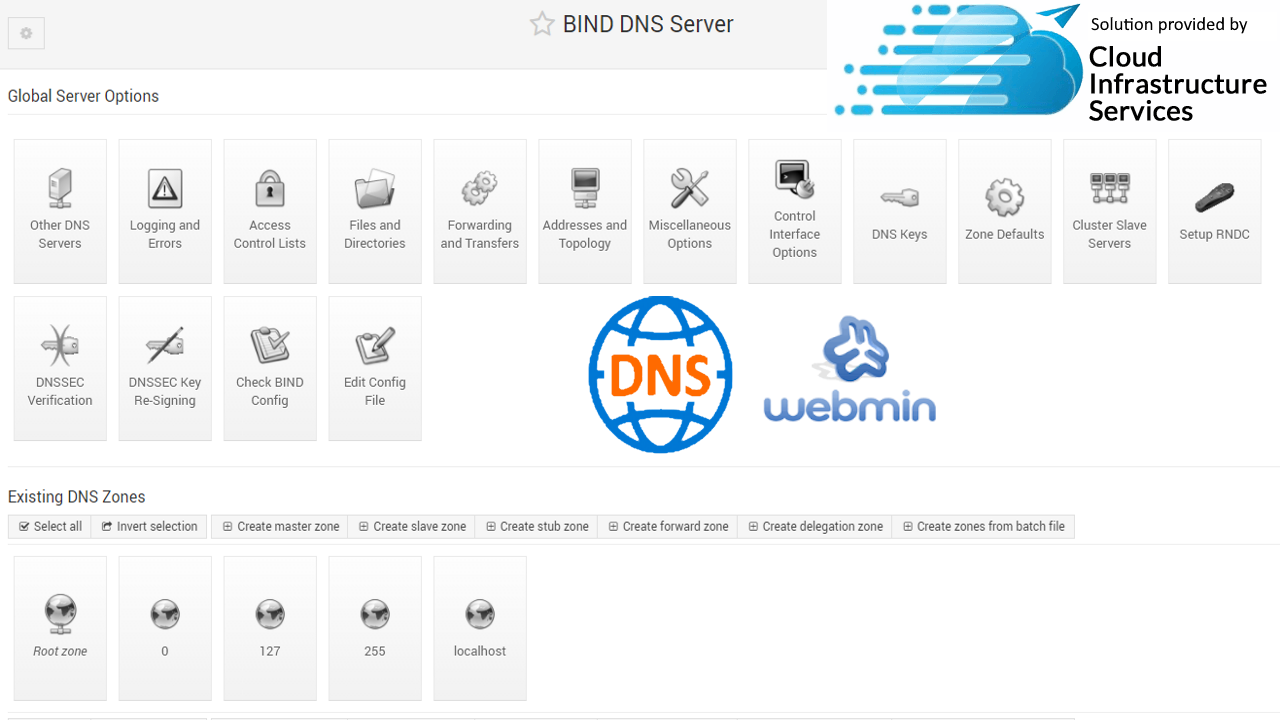Screen dimensions: 1280x720
Task: Open DNS Keys page
Action: click(900, 211)
